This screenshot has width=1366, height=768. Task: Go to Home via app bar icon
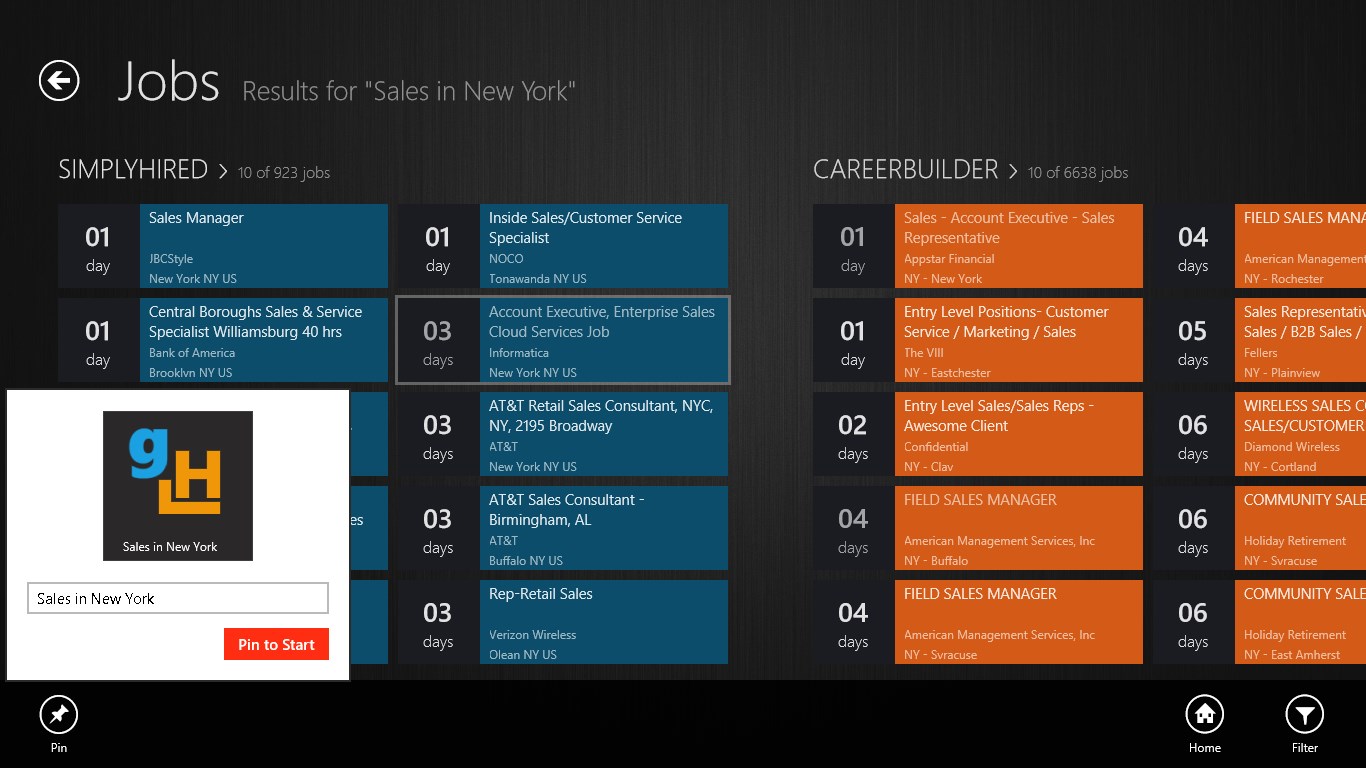tap(1204, 715)
